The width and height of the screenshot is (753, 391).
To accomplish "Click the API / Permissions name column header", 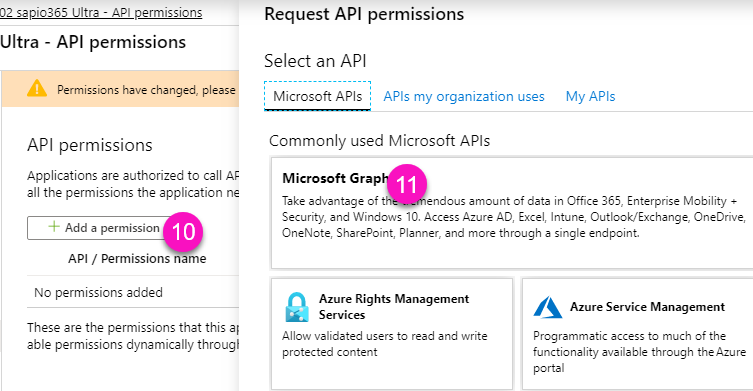I will tap(137, 258).
